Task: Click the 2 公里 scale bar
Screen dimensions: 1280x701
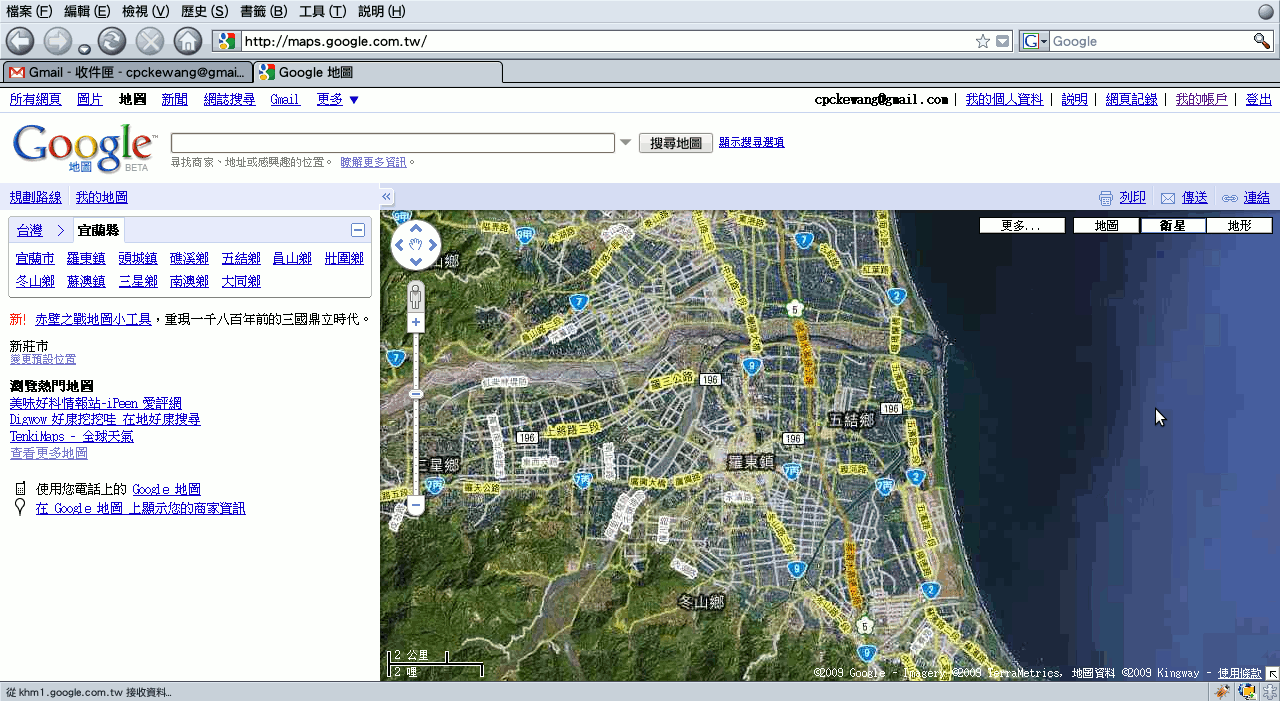Action: 417,657
